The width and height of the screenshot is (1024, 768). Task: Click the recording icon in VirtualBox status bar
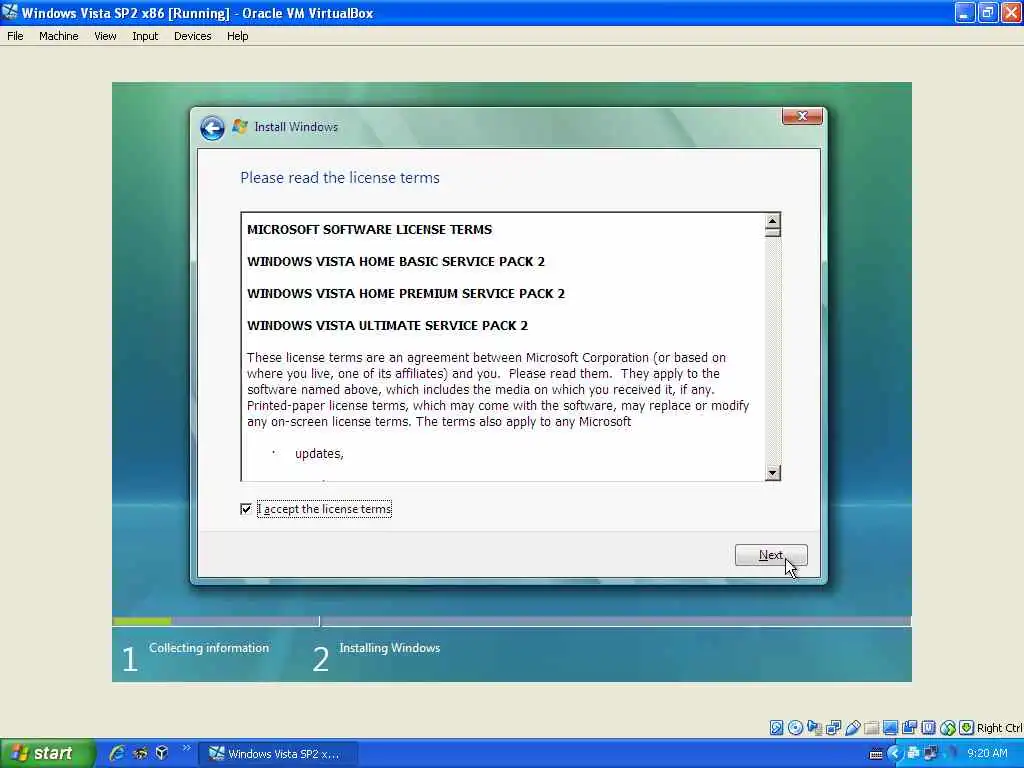pyautogui.click(x=909, y=728)
